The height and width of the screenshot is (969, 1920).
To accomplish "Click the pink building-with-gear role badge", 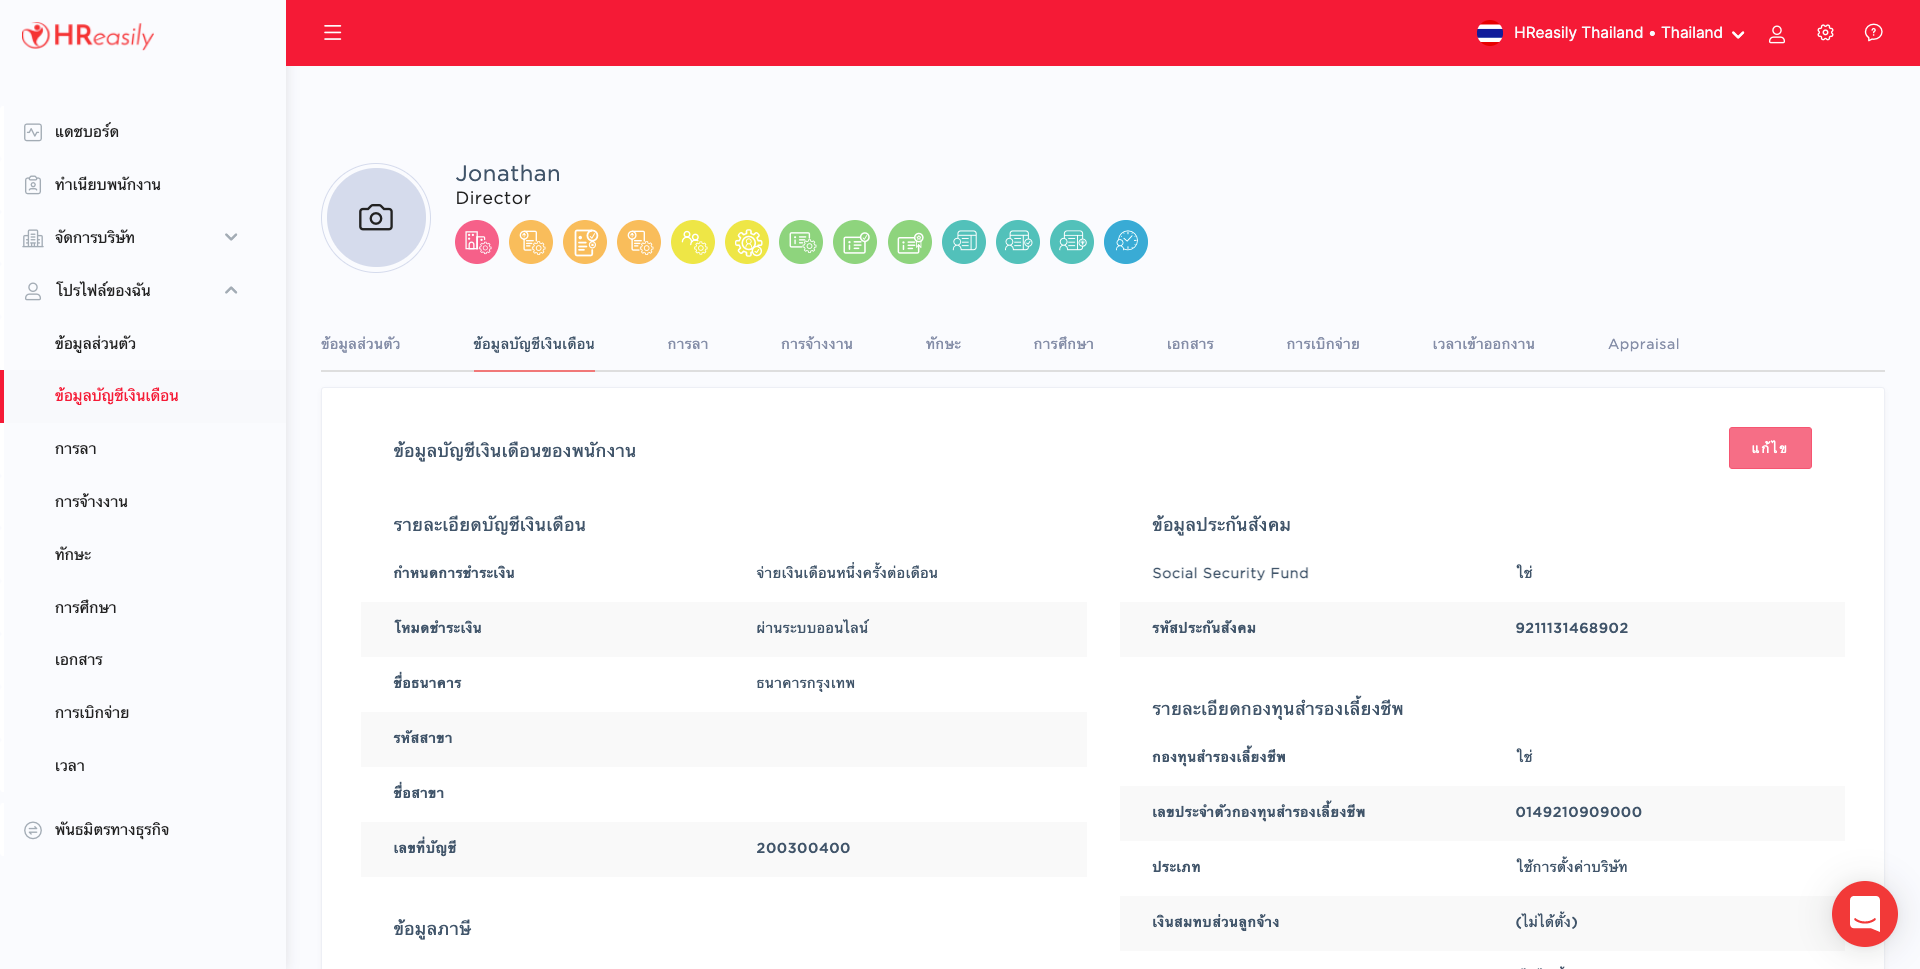I will point(477,242).
